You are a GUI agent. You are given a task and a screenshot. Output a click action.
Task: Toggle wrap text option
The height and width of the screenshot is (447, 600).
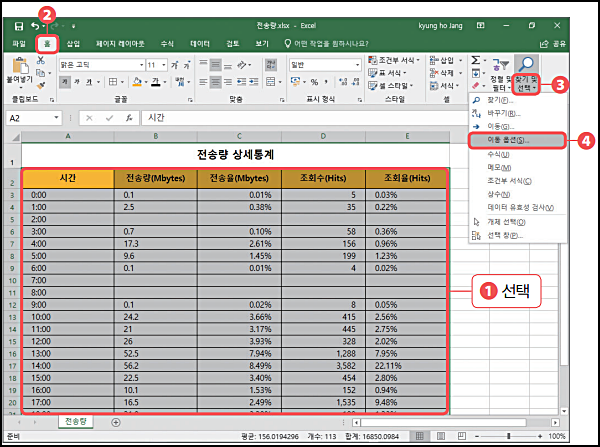point(271,65)
